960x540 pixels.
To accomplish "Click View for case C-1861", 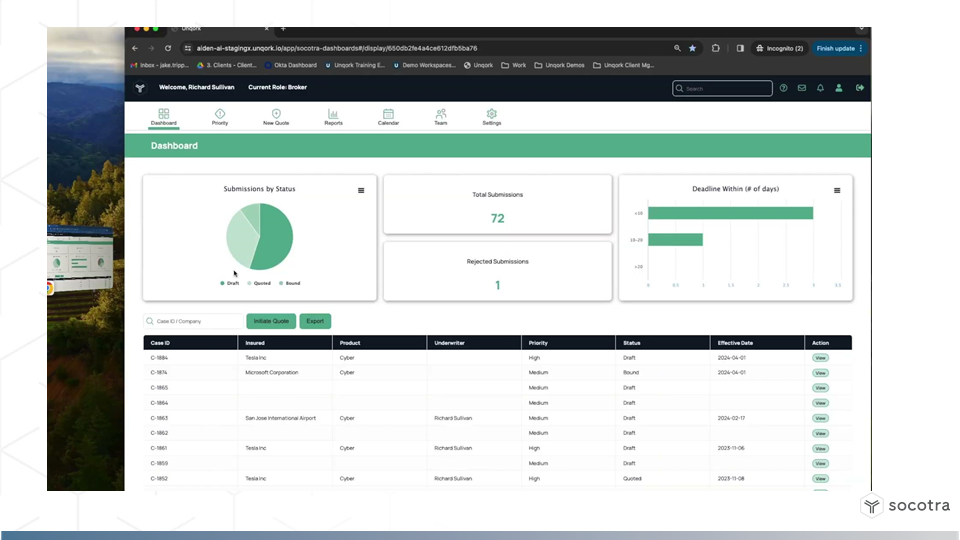I will 820,449.
